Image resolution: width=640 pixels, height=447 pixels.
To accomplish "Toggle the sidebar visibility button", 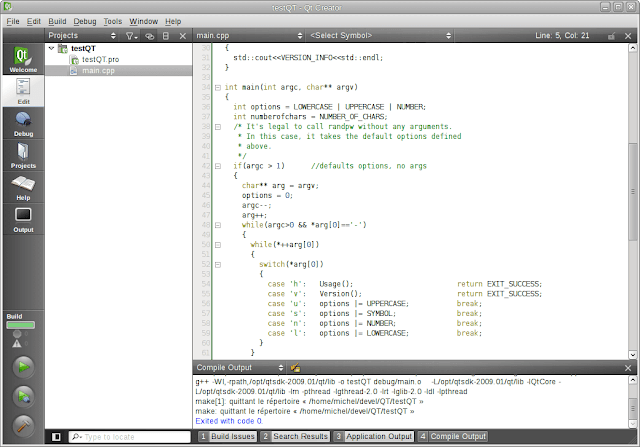I will coord(56,437).
